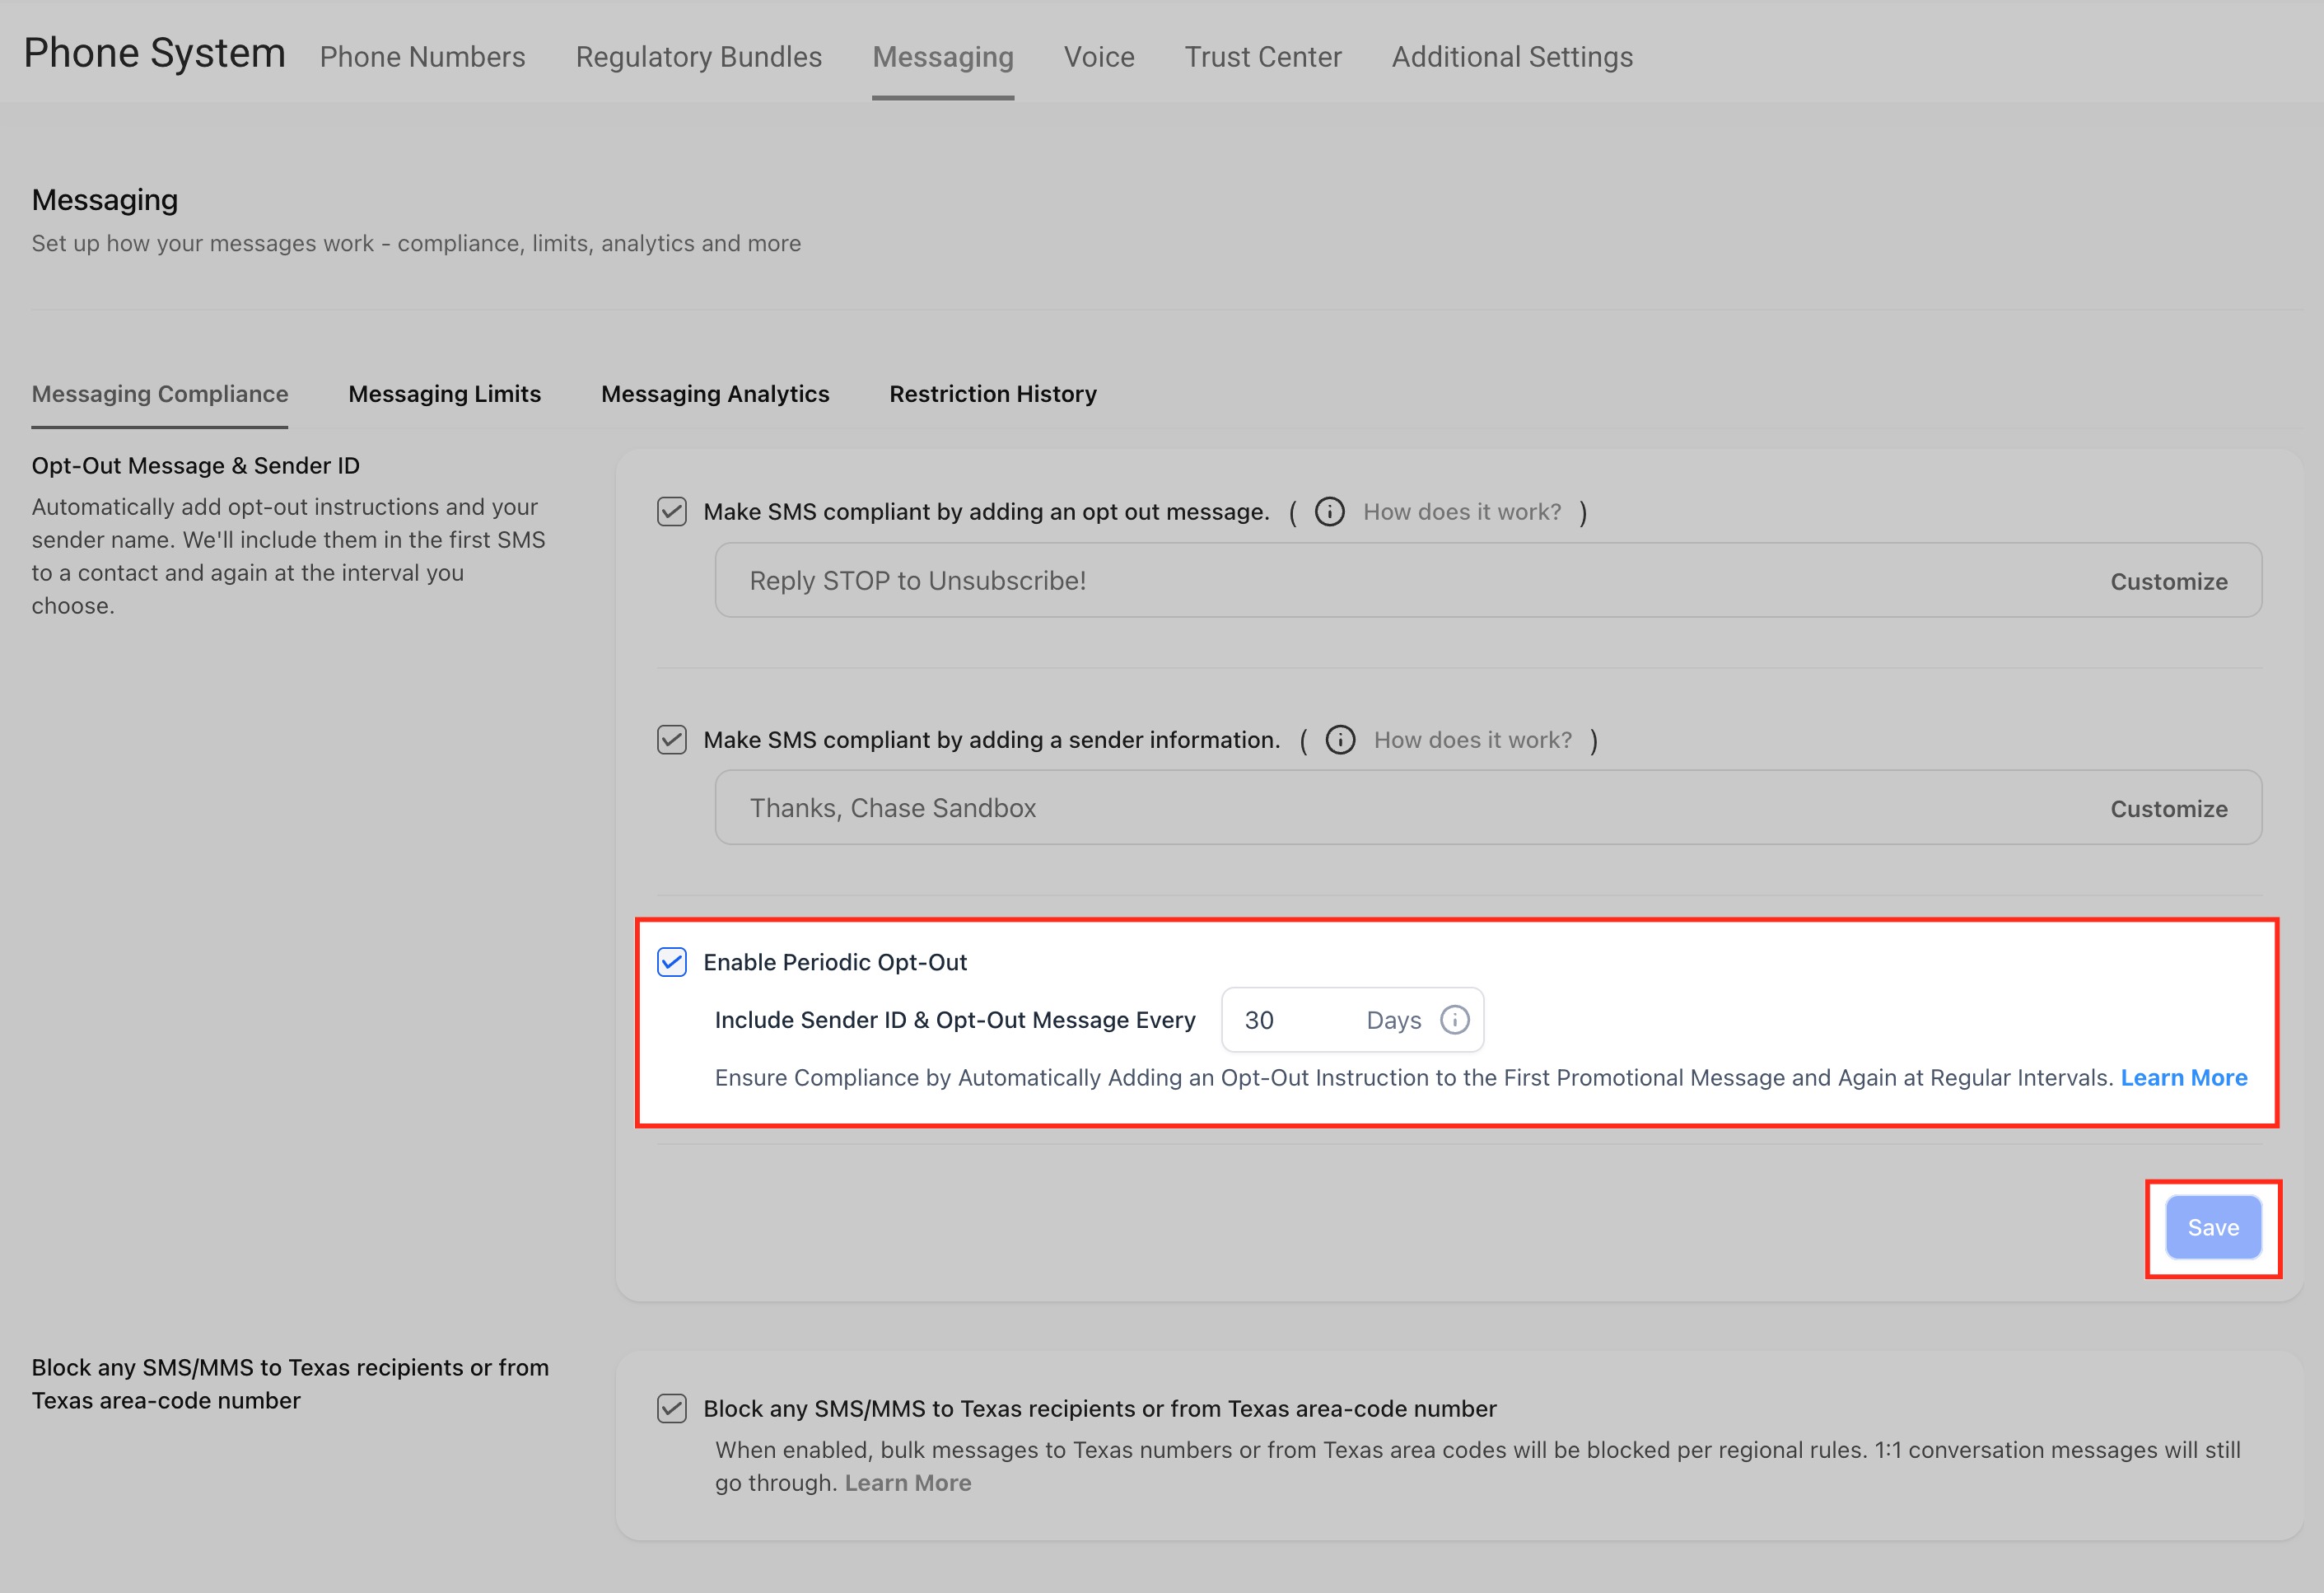View the Messaging Analytics sub-tab
This screenshot has height=1593, width=2324.
pos(715,394)
